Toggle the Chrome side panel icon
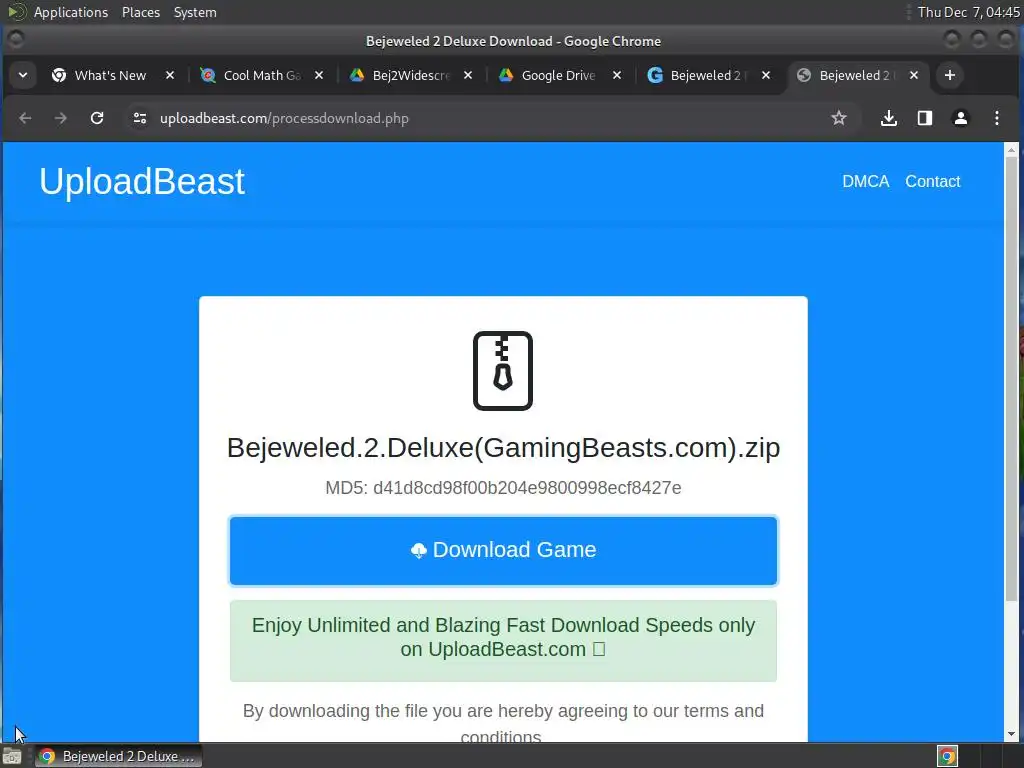Viewport: 1024px width, 768px height. pos(924,118)
